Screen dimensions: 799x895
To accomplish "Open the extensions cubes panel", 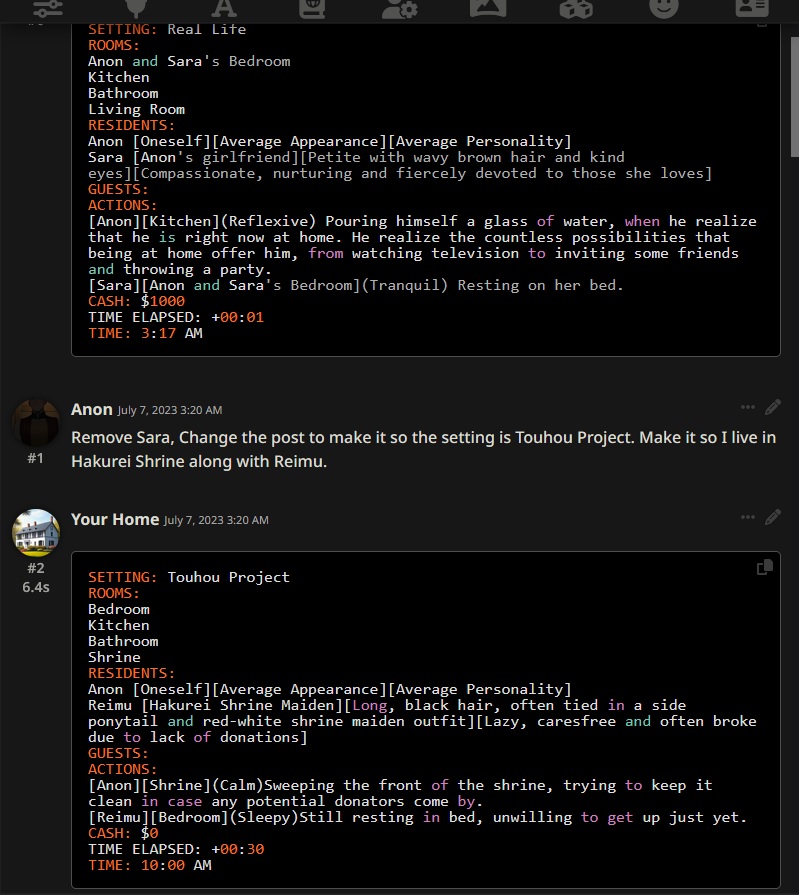I will point(575,9).
